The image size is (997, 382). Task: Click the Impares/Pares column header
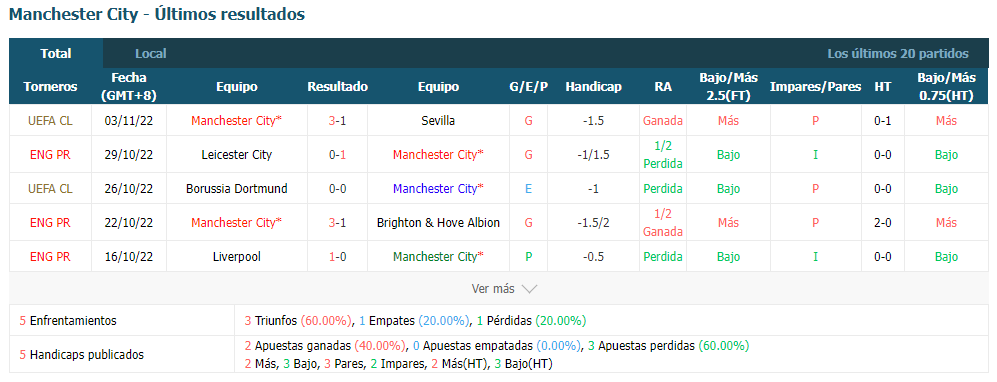click(816, 87)
